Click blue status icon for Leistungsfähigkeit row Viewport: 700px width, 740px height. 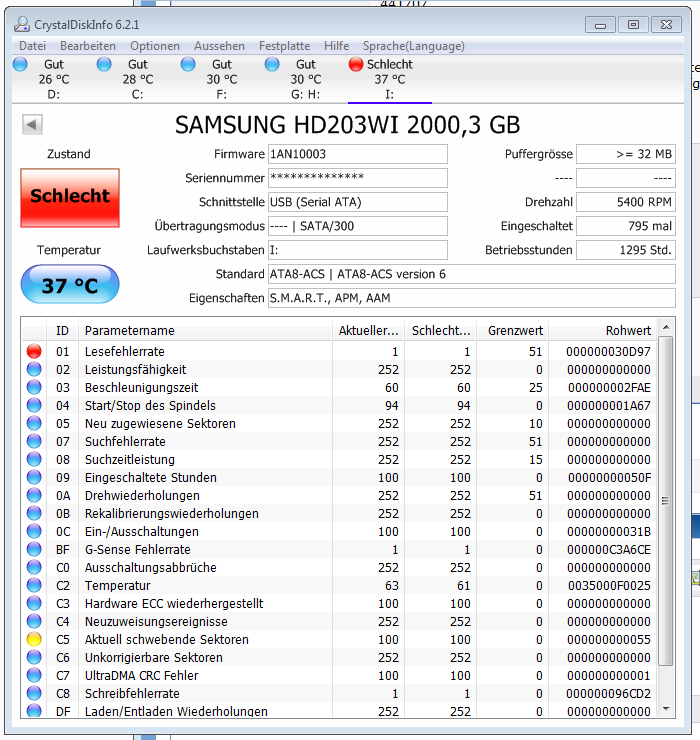click(34, 369)
